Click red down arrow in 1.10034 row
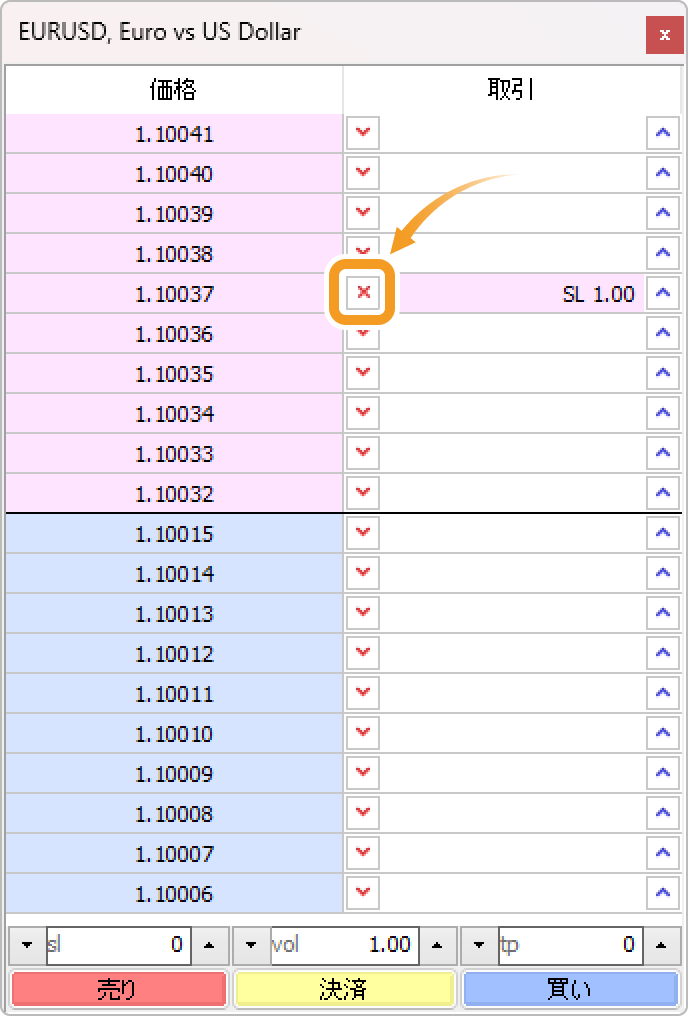 pos(363,413)
